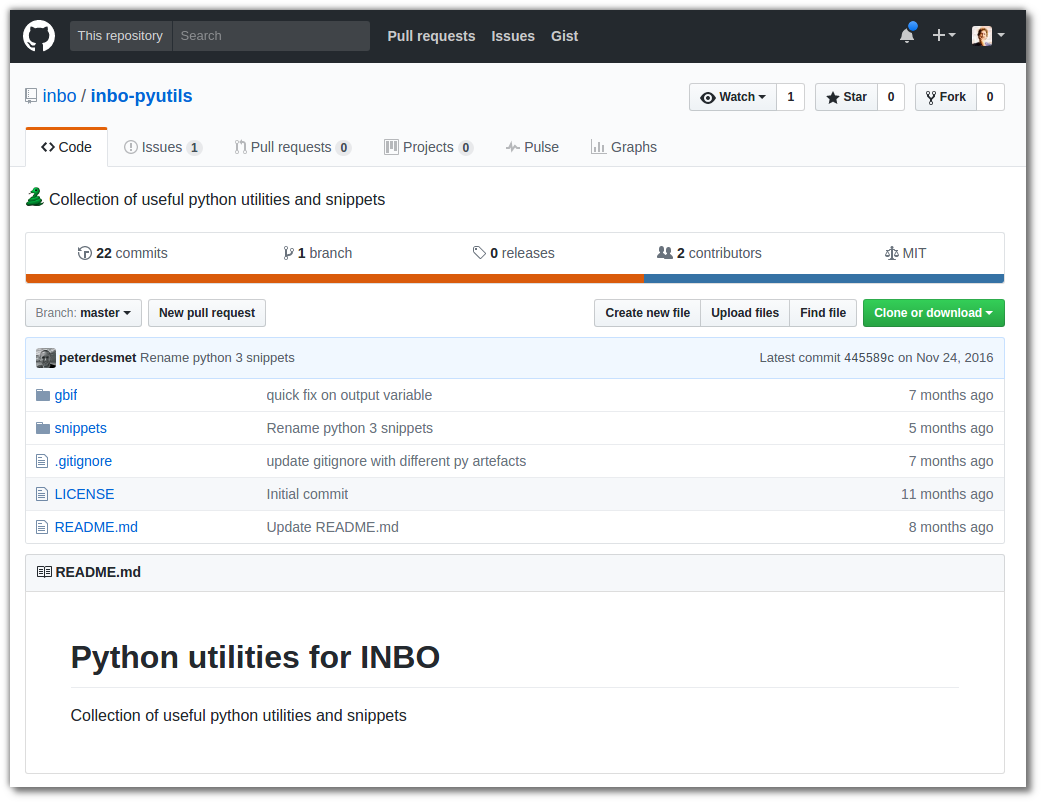This screenshot has height=803, width=1042.
Task: View the stargazers count of 0
Action: 891,97
